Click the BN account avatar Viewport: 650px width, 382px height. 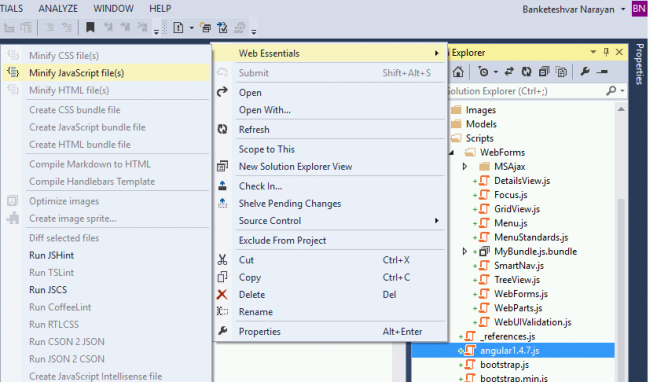click(639, 9)
